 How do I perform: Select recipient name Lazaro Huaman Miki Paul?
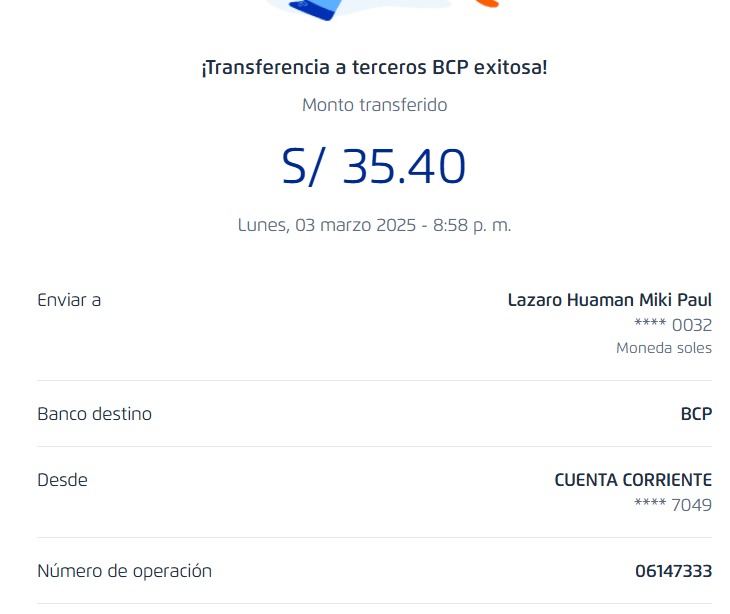pos(609,300)
